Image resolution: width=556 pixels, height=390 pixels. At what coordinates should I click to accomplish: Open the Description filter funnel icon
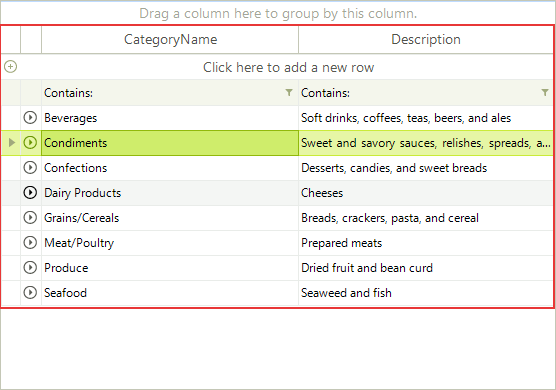tap(545, 93)
